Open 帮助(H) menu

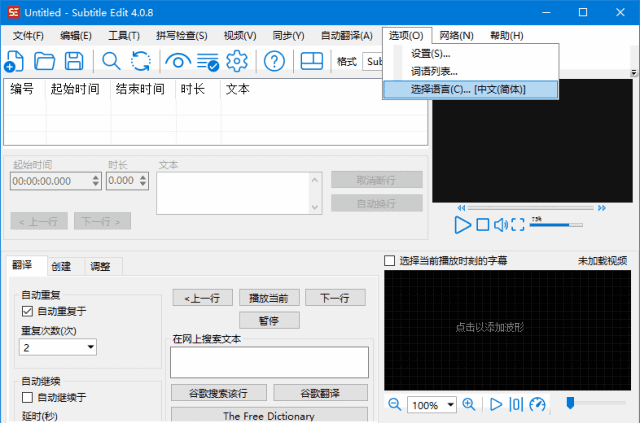507,36
